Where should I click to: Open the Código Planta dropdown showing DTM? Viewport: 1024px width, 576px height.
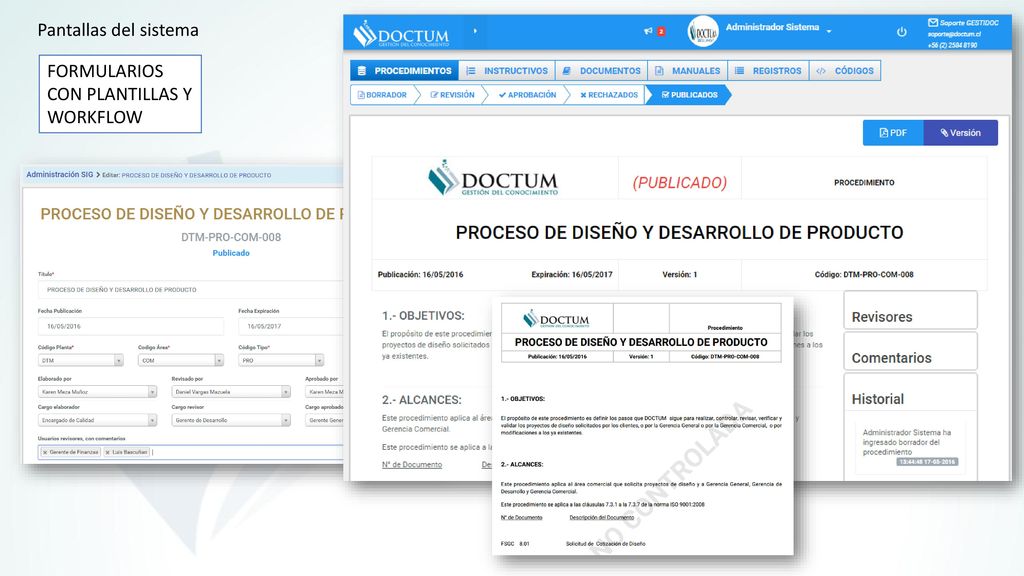80,360
